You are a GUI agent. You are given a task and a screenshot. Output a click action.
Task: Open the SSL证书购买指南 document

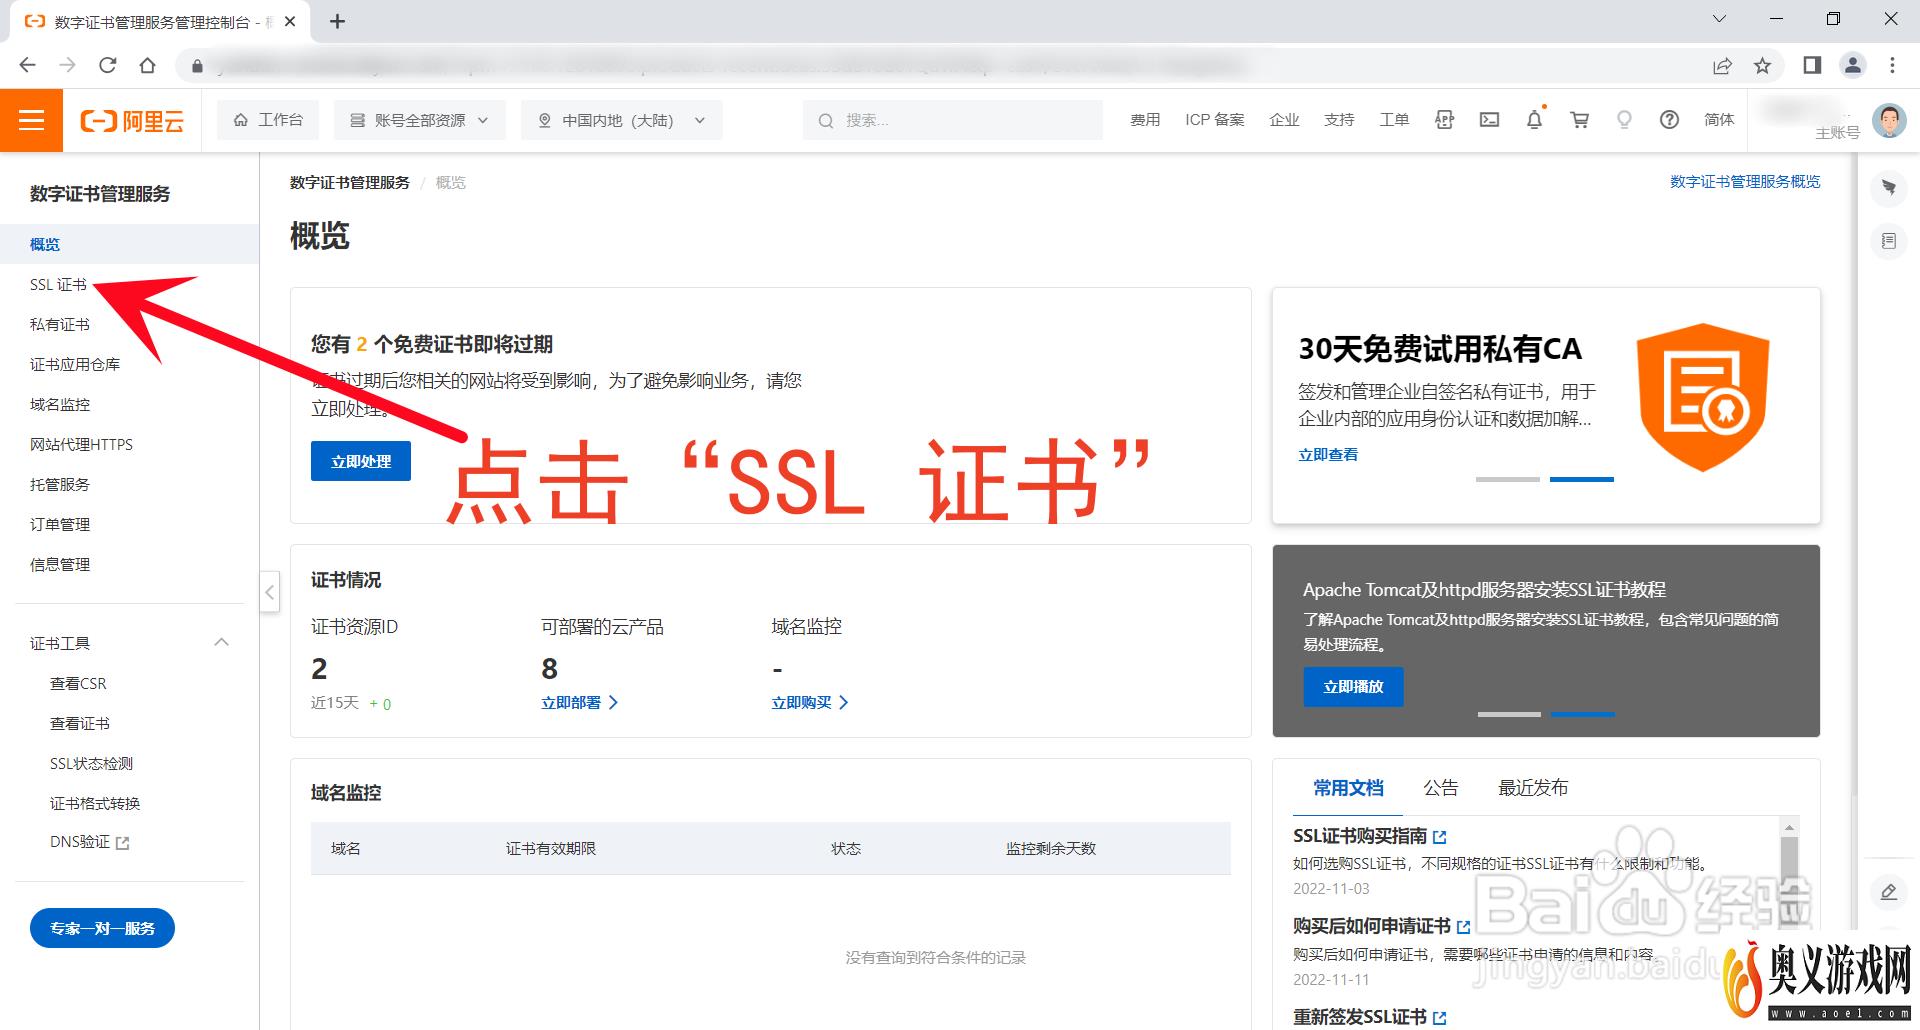click(x=1369, y=836)
